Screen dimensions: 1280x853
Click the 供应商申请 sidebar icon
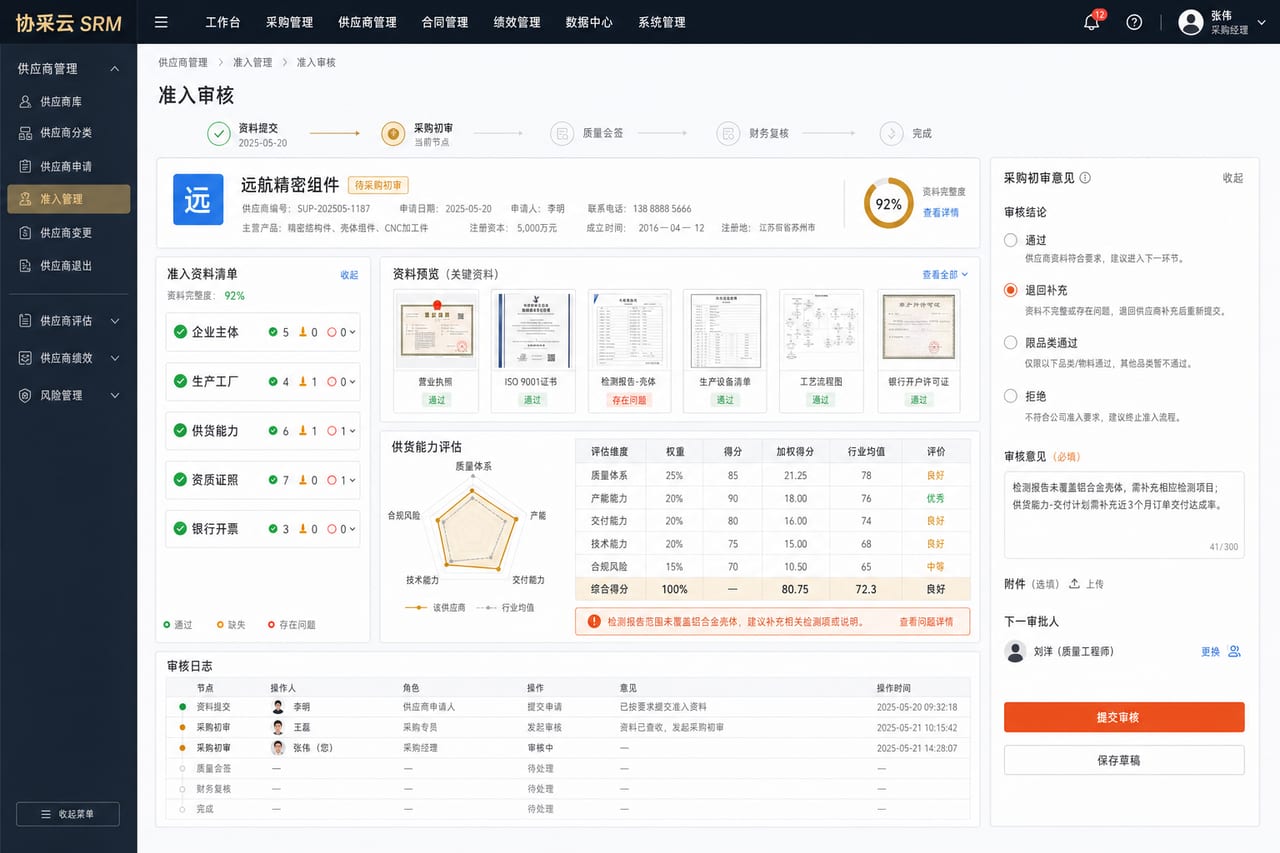click(x=26, y=166)
